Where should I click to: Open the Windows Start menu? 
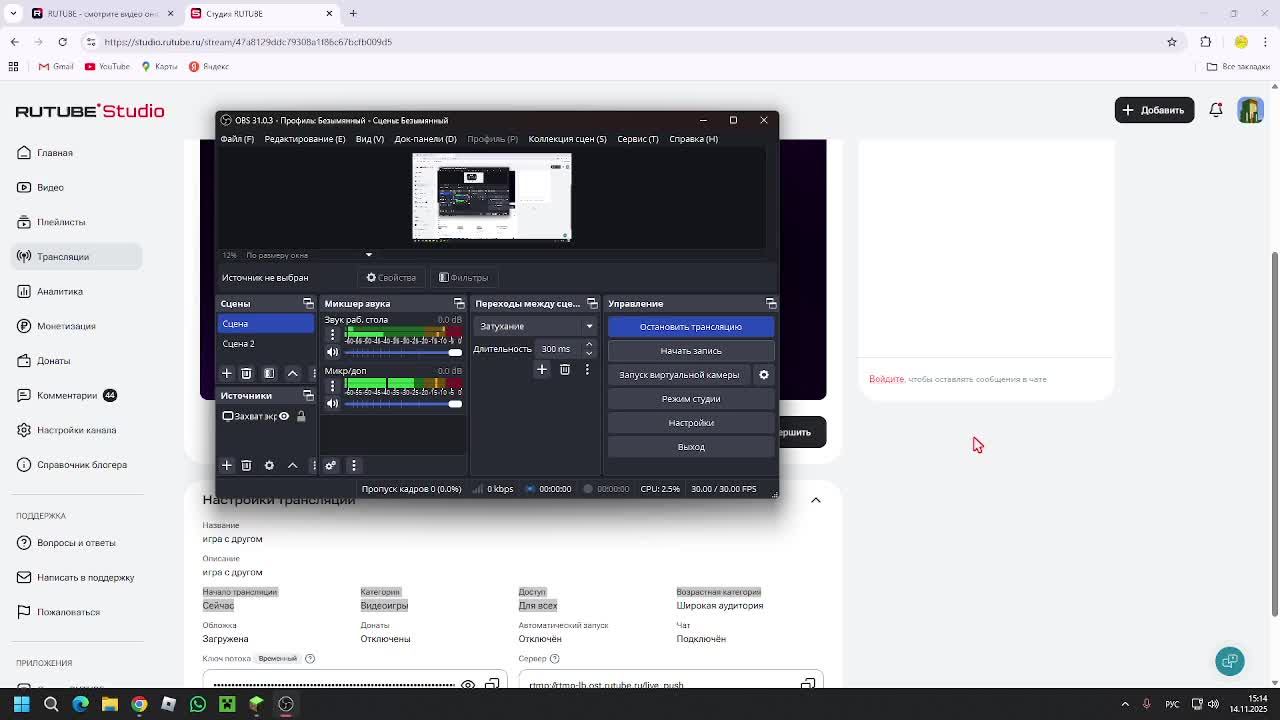coord(21,704)
